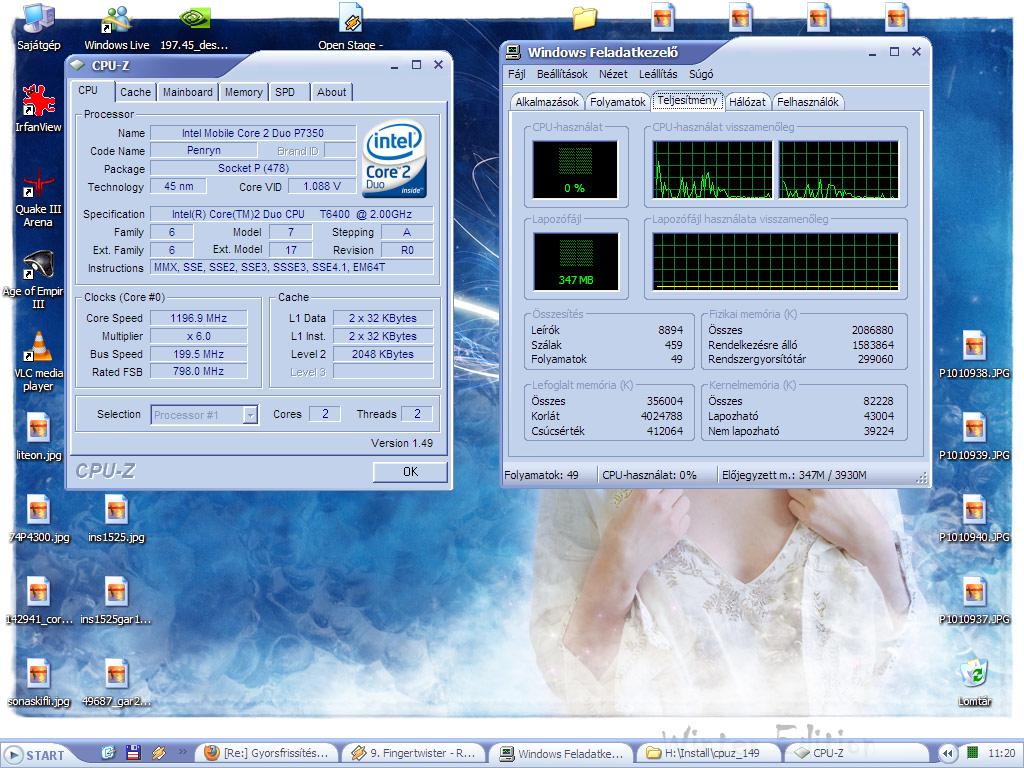Click the green system tray icon
Screen dimensions: 1024x768
[972, 752]
